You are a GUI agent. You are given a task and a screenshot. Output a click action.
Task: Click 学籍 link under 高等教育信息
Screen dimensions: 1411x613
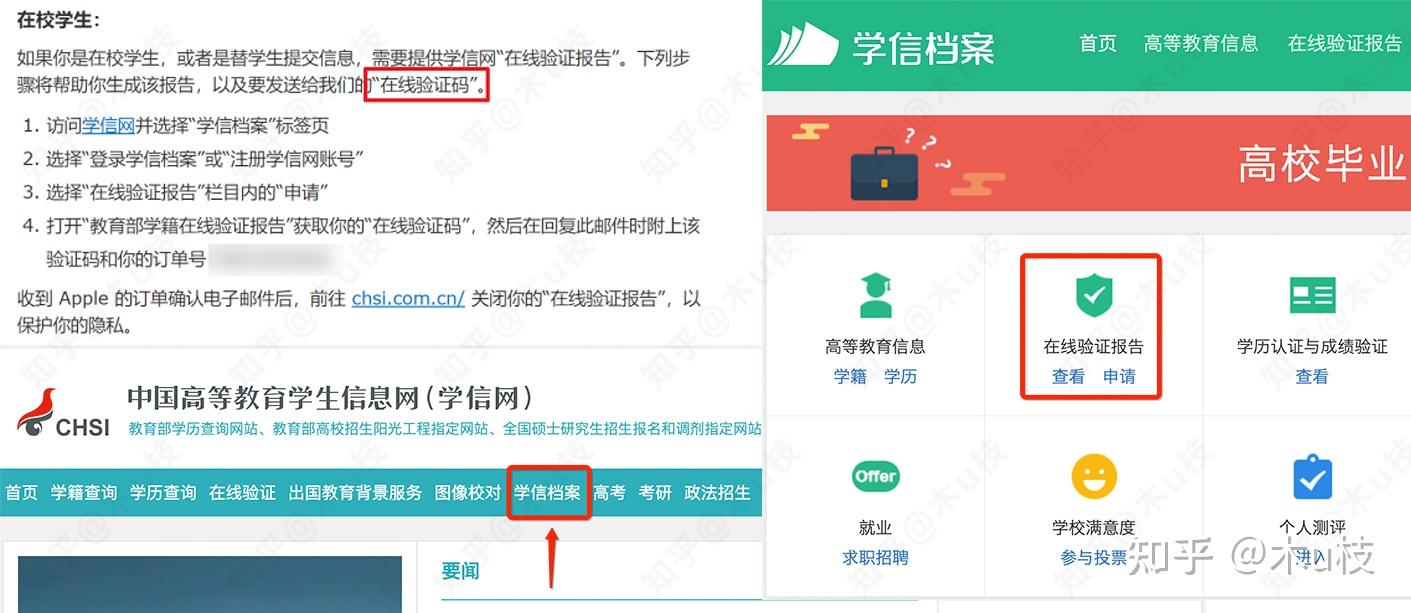point(850,377)
